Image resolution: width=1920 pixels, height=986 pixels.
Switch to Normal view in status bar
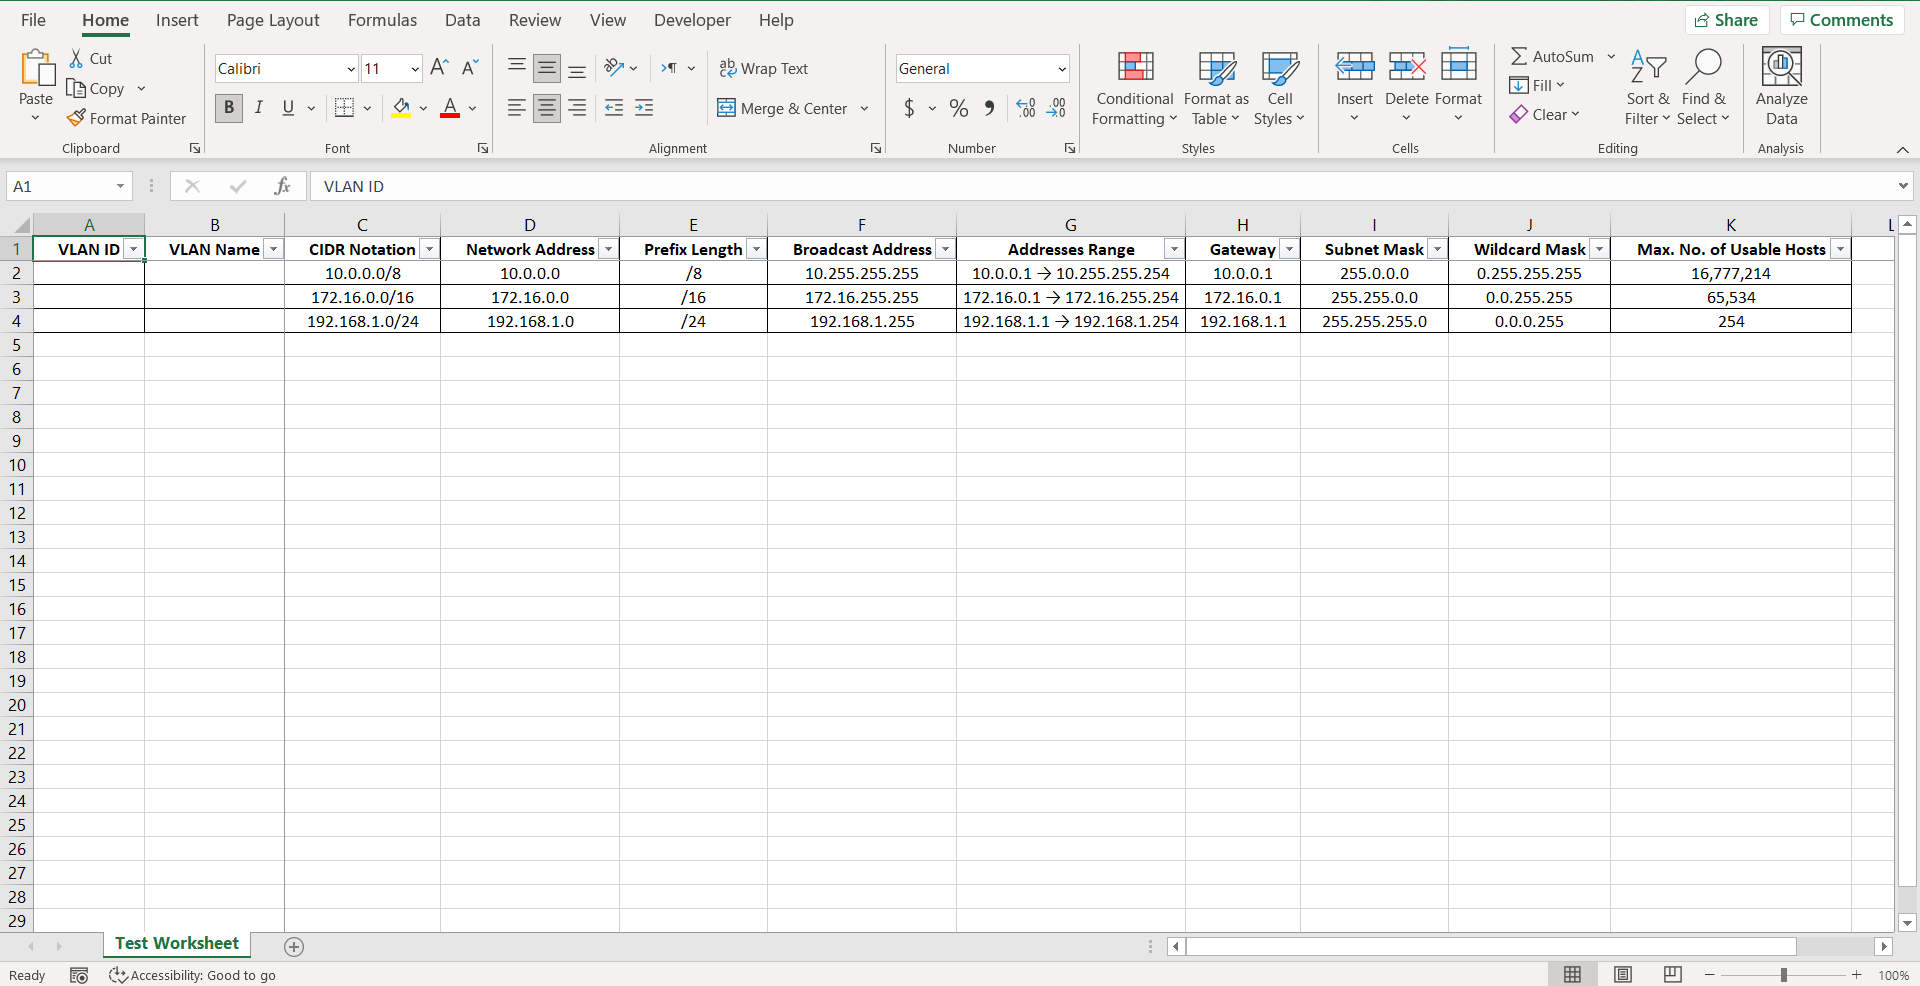click(1572, 974)
